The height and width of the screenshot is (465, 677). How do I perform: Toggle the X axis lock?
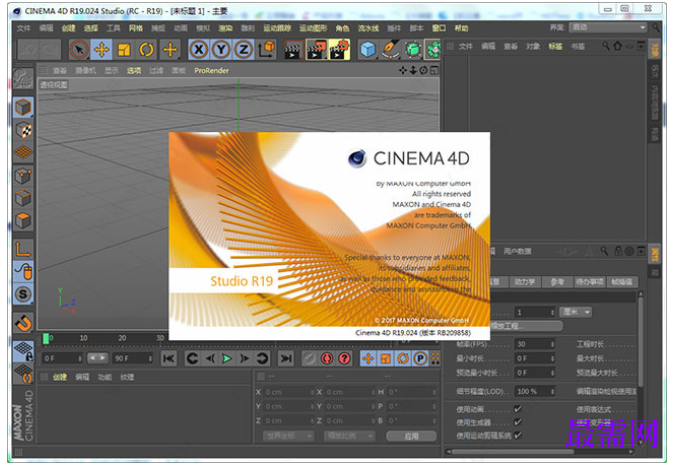[x=199, y=50]
